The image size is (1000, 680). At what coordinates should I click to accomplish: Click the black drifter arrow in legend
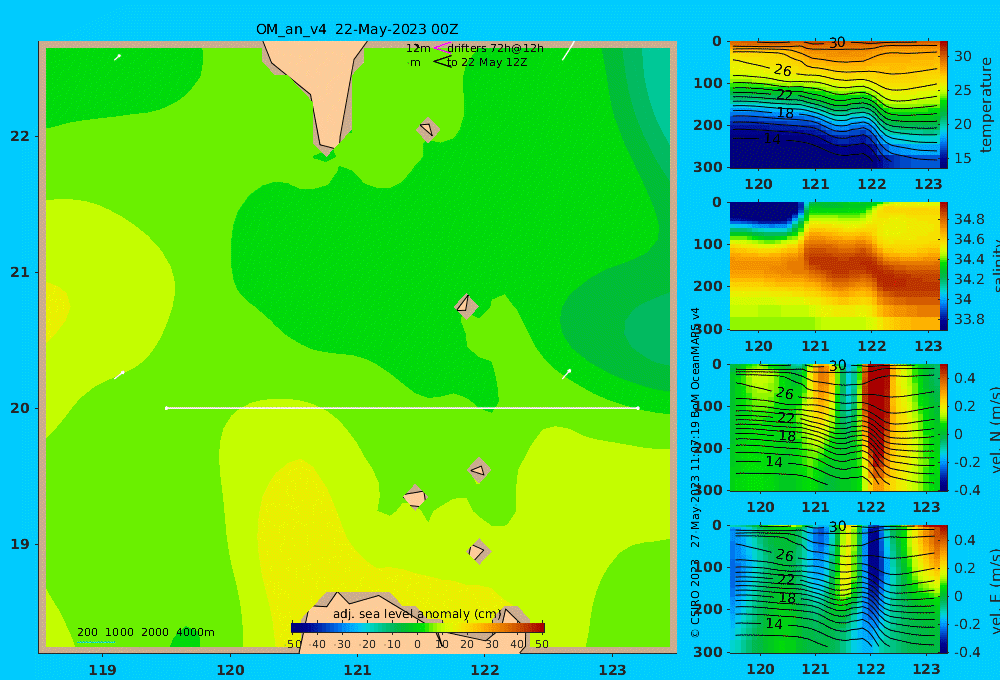[441, 62]
